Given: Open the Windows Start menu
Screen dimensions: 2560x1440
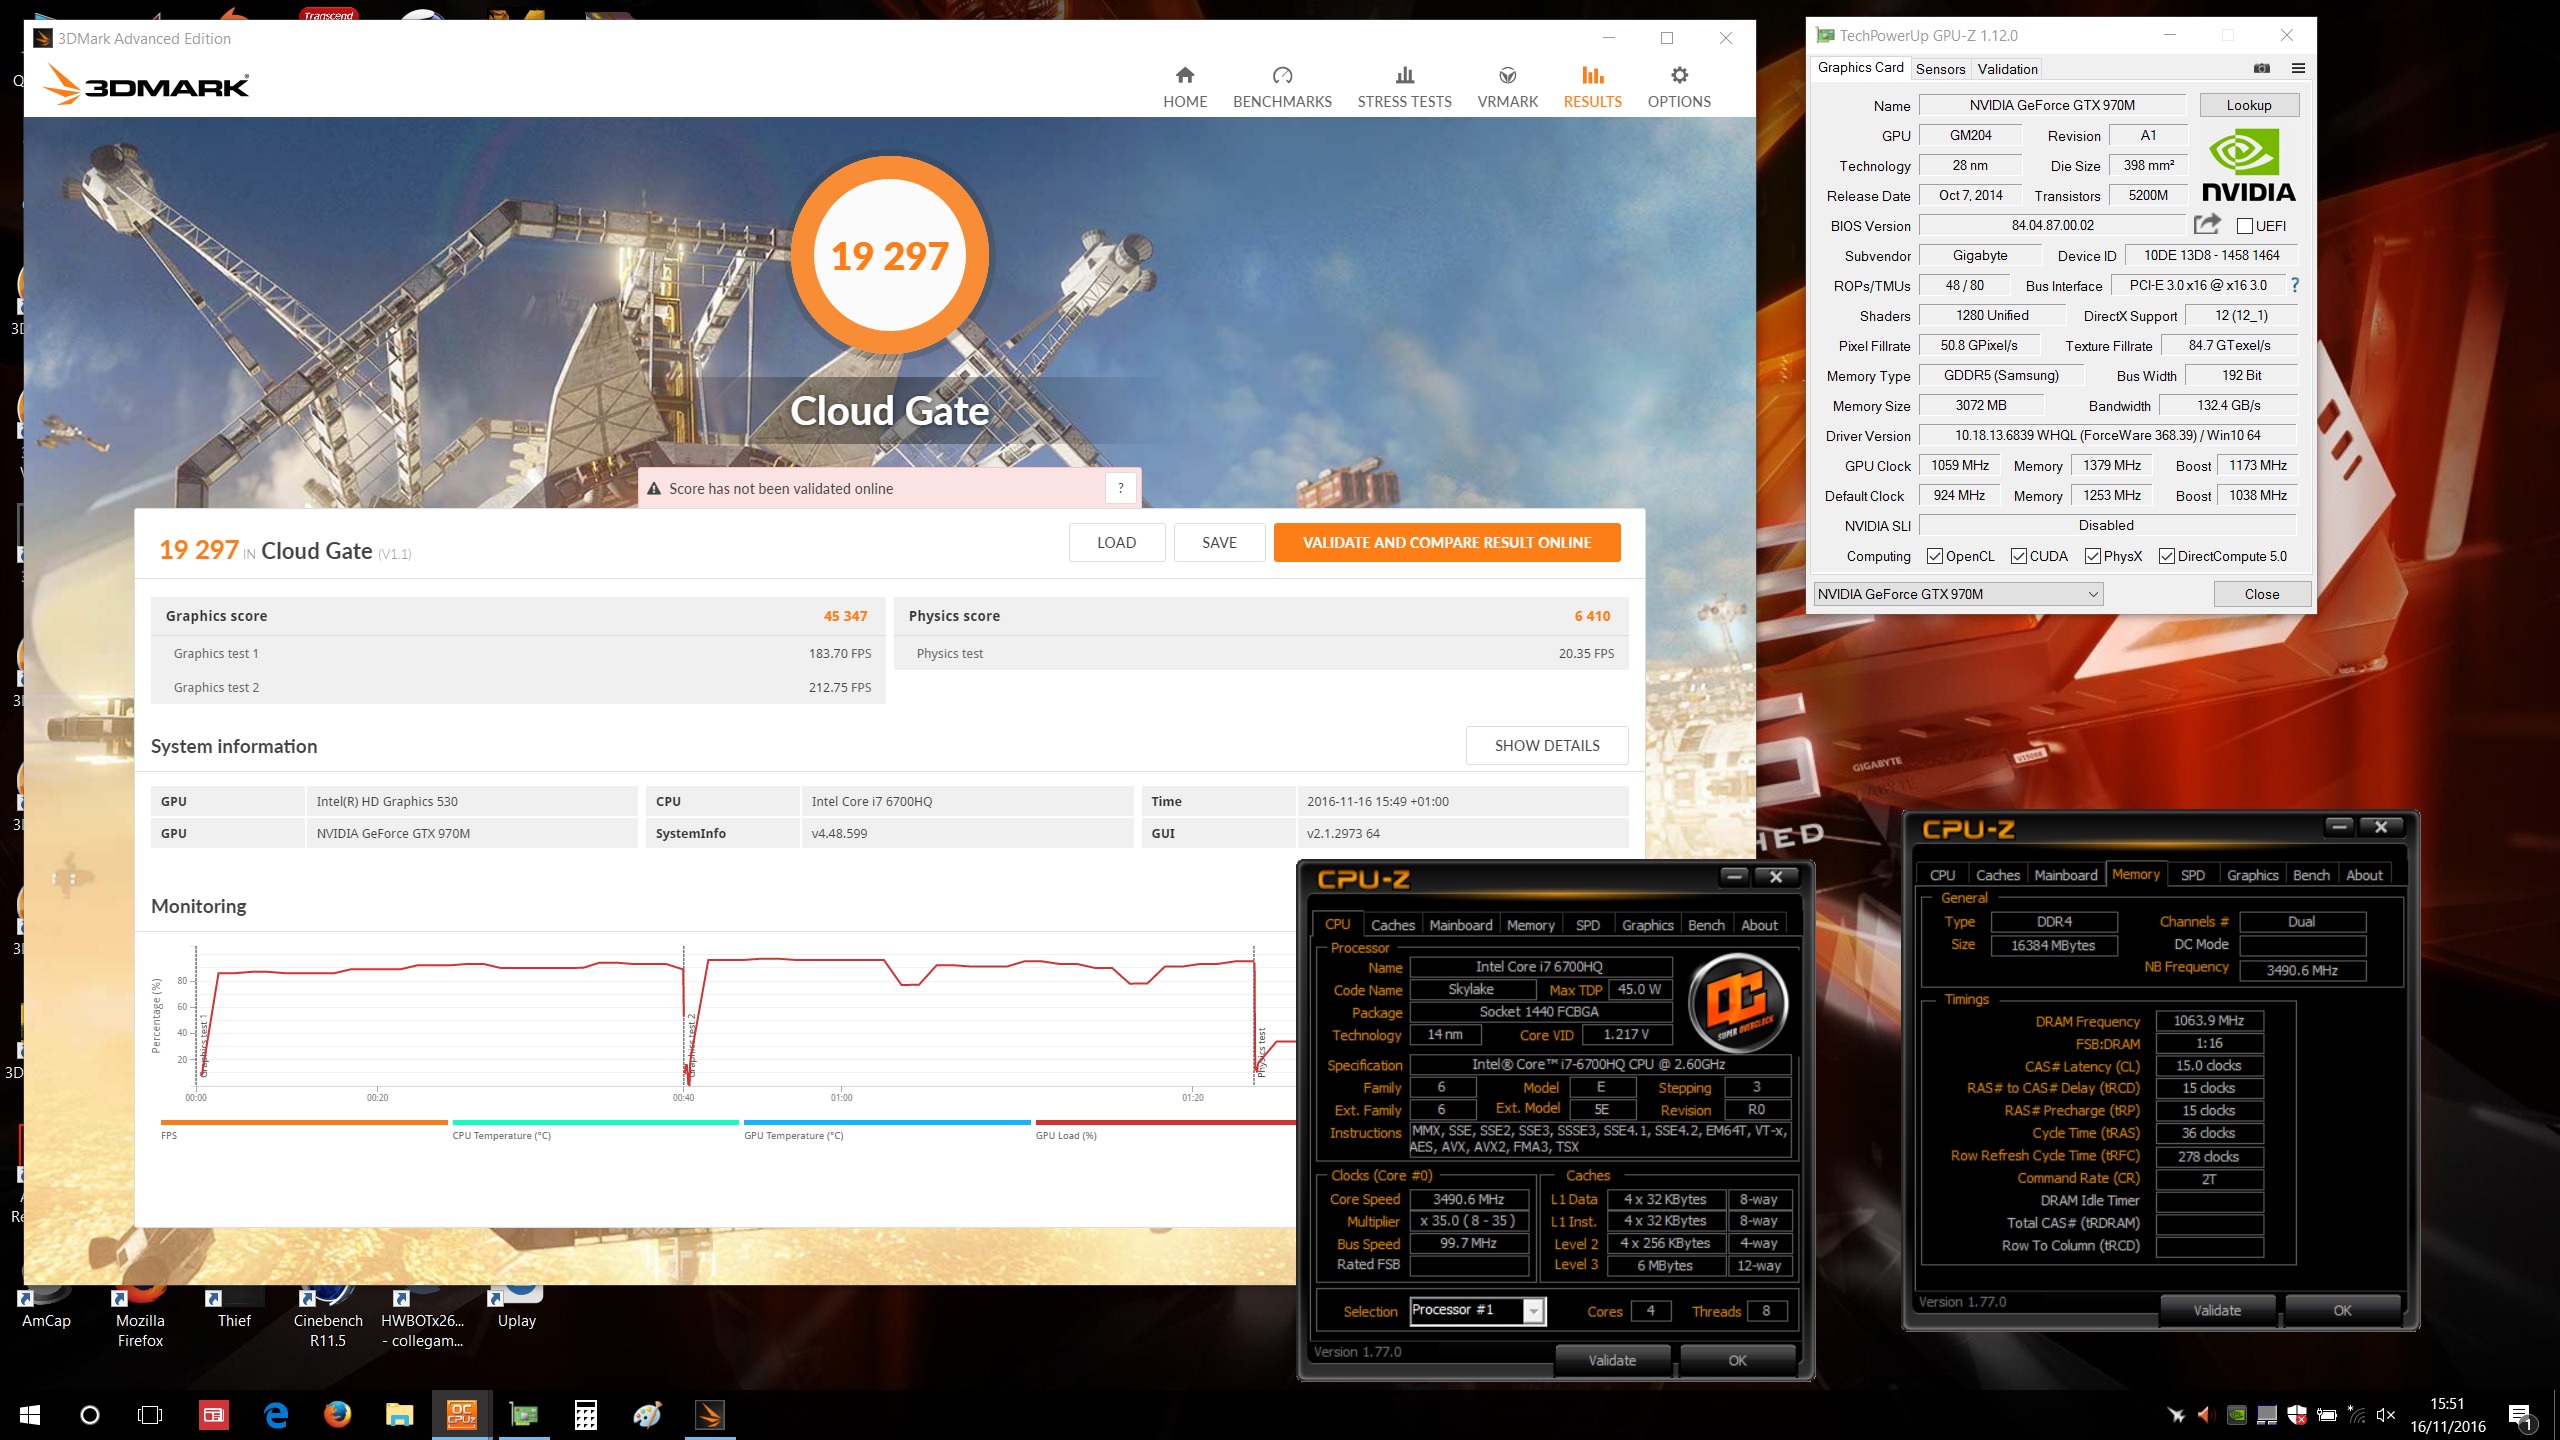Looking at the screenshot, I should [29, 1414].
